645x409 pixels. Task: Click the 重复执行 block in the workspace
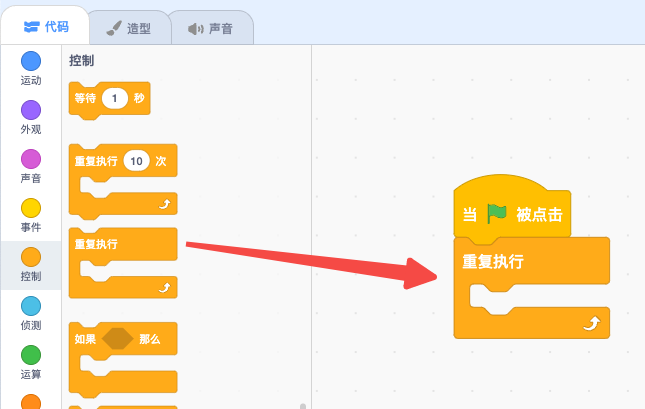(531, 288)
